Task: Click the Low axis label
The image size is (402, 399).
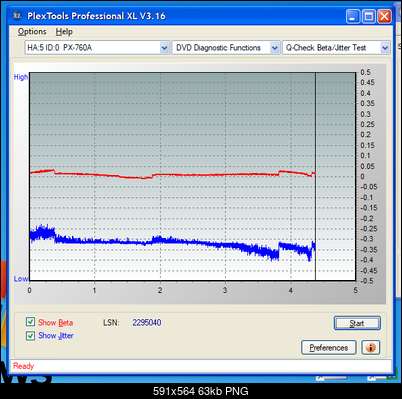Action: click(21, 279)
